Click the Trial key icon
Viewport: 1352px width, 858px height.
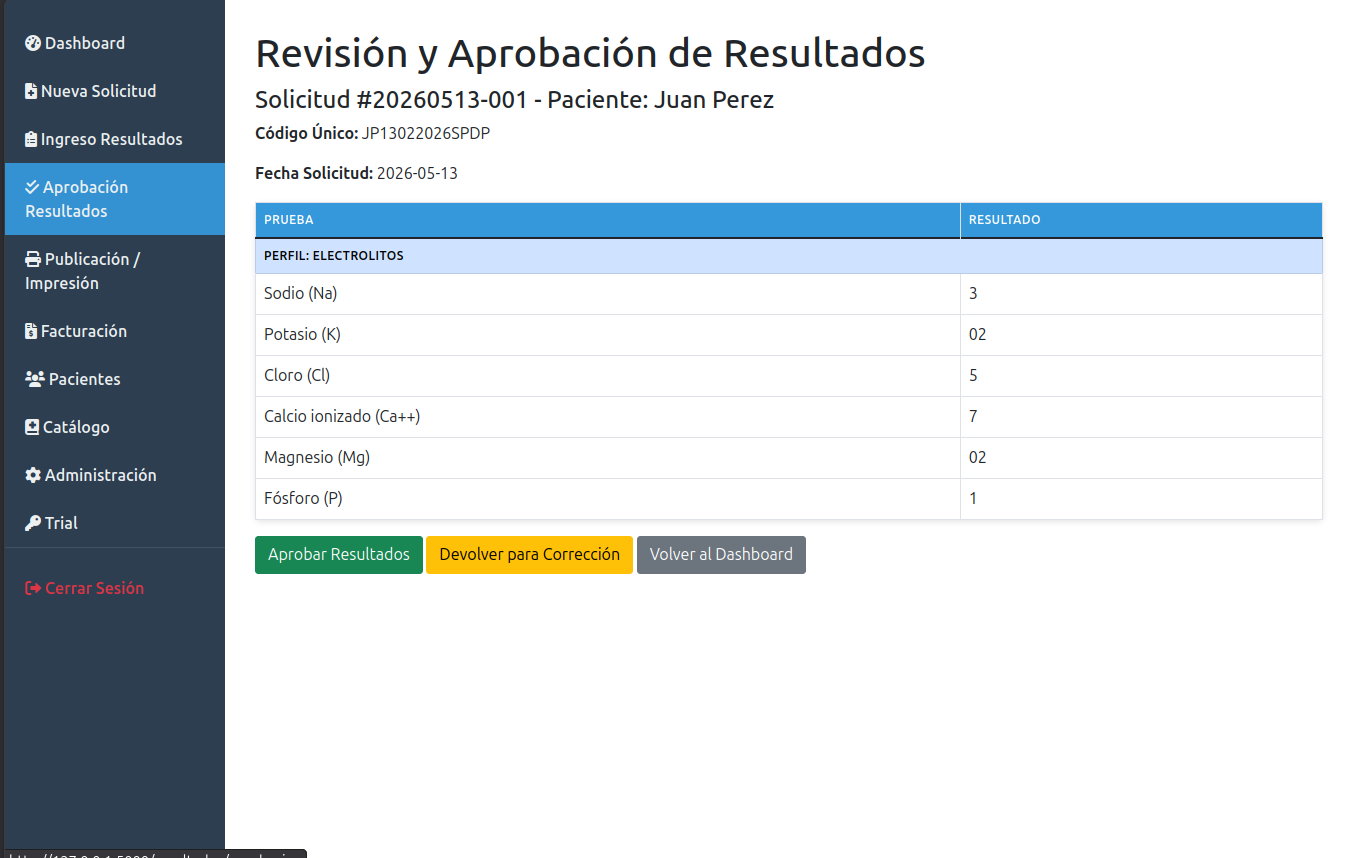[x=33, y=523]
